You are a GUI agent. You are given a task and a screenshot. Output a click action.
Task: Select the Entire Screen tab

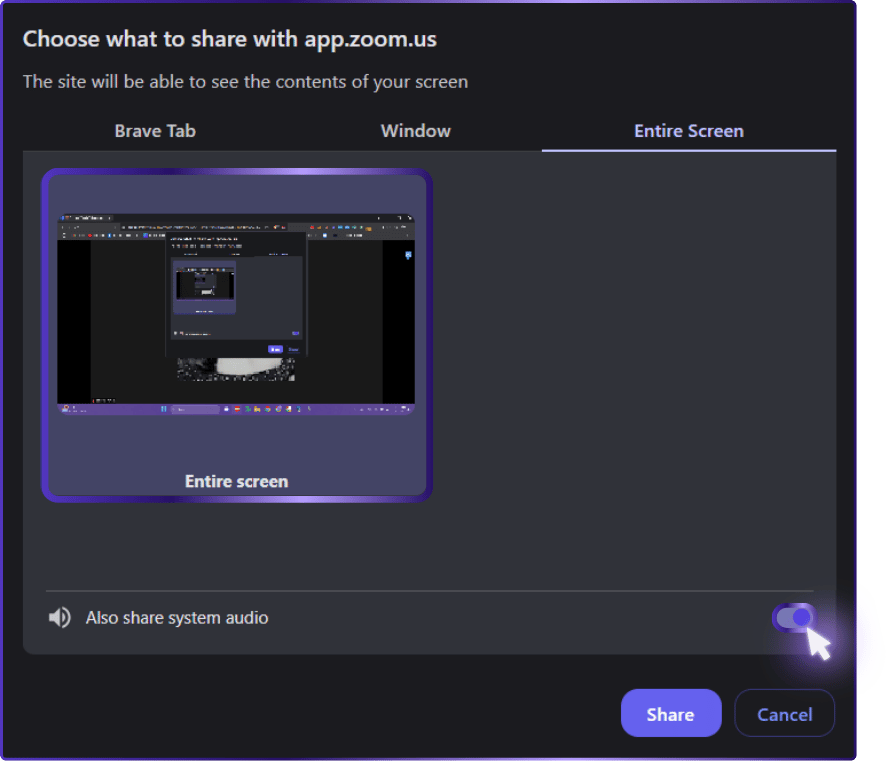[689, 131]
